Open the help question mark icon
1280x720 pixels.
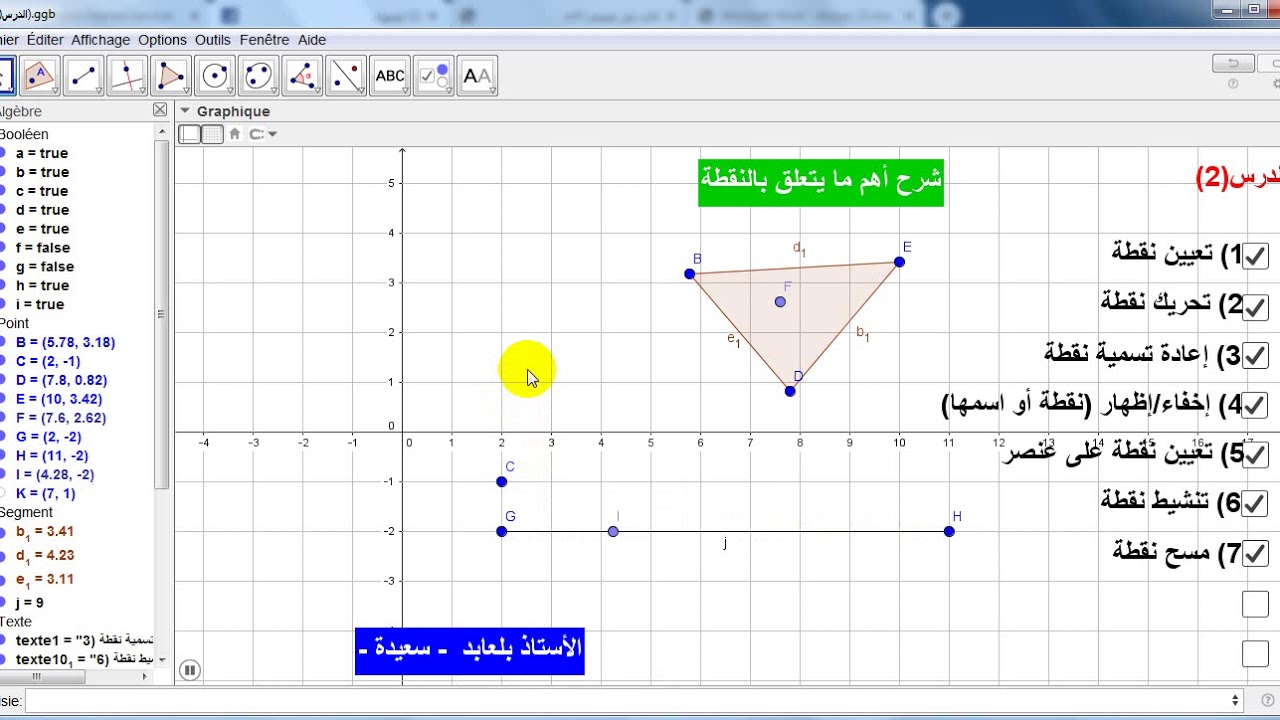pyautogui.click(x=1232, y=85)
